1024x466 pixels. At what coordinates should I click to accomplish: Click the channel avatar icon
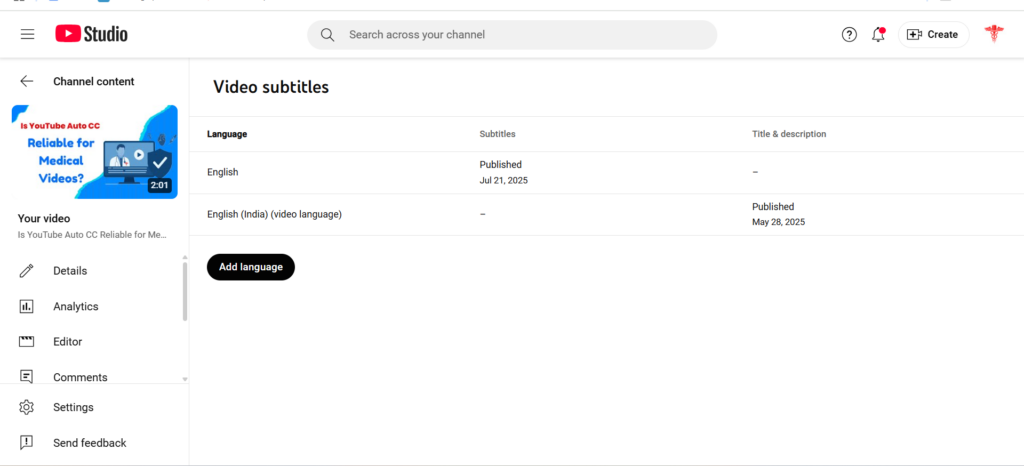tap(994, 34)
